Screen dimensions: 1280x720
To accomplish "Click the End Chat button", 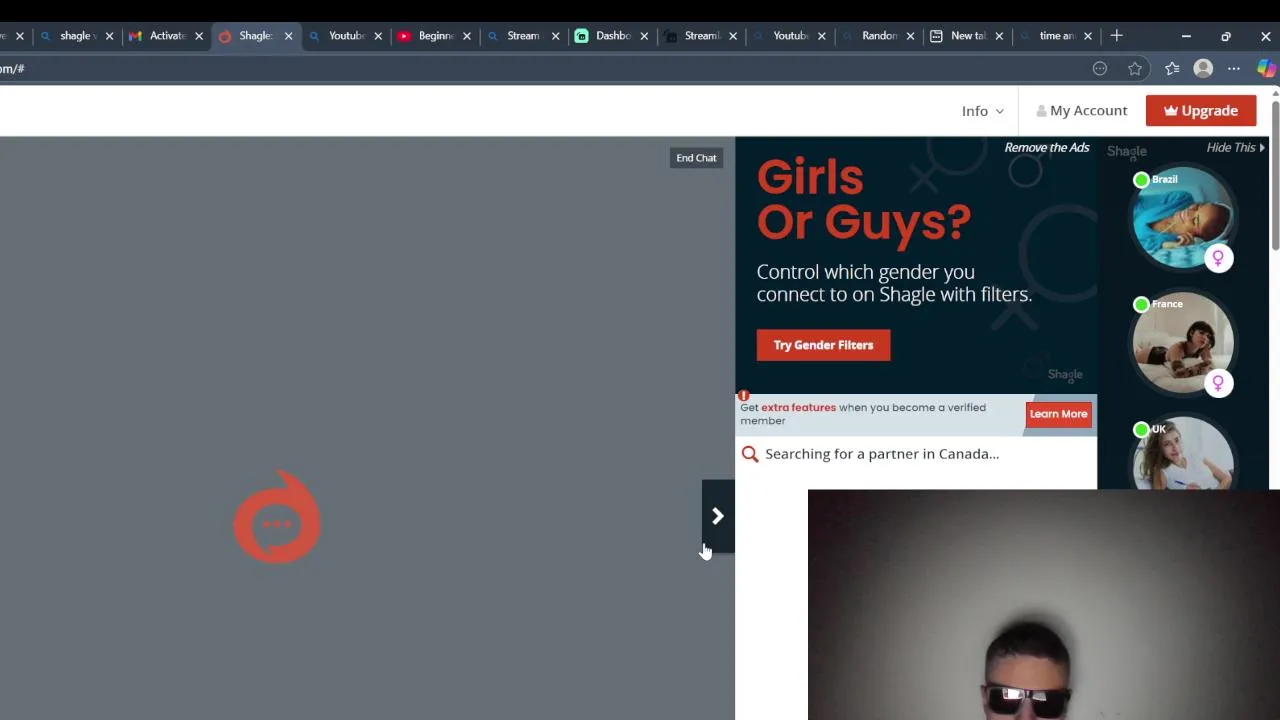I will [x=696, y=158].
